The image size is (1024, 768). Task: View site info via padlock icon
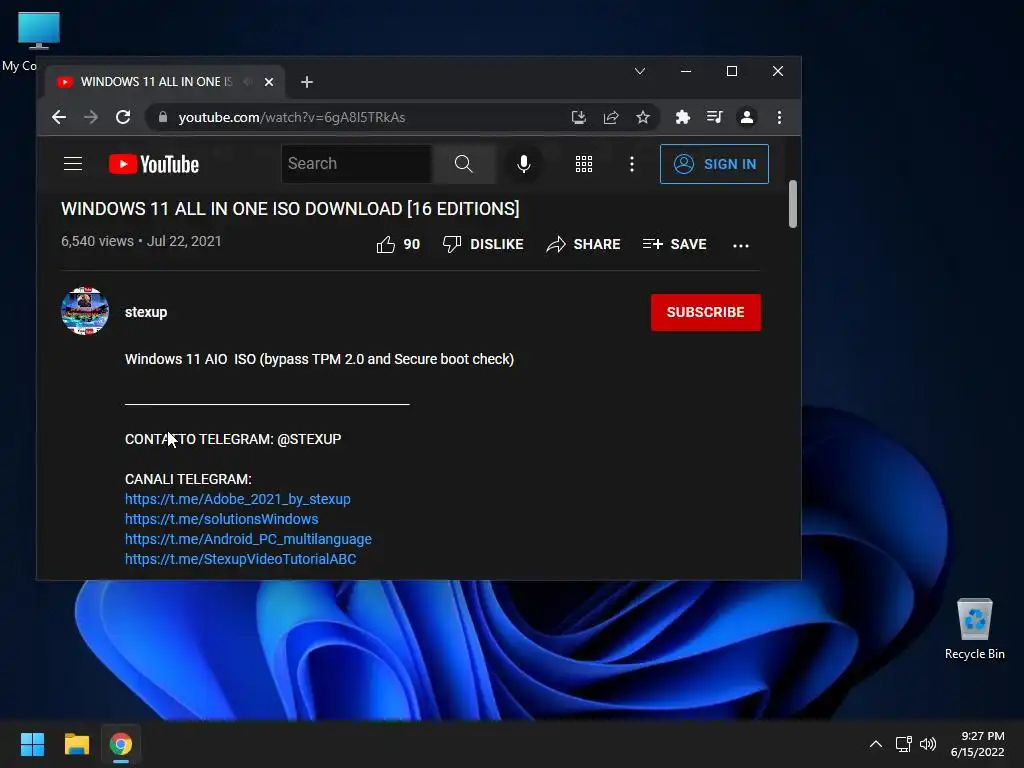[163, 117]
